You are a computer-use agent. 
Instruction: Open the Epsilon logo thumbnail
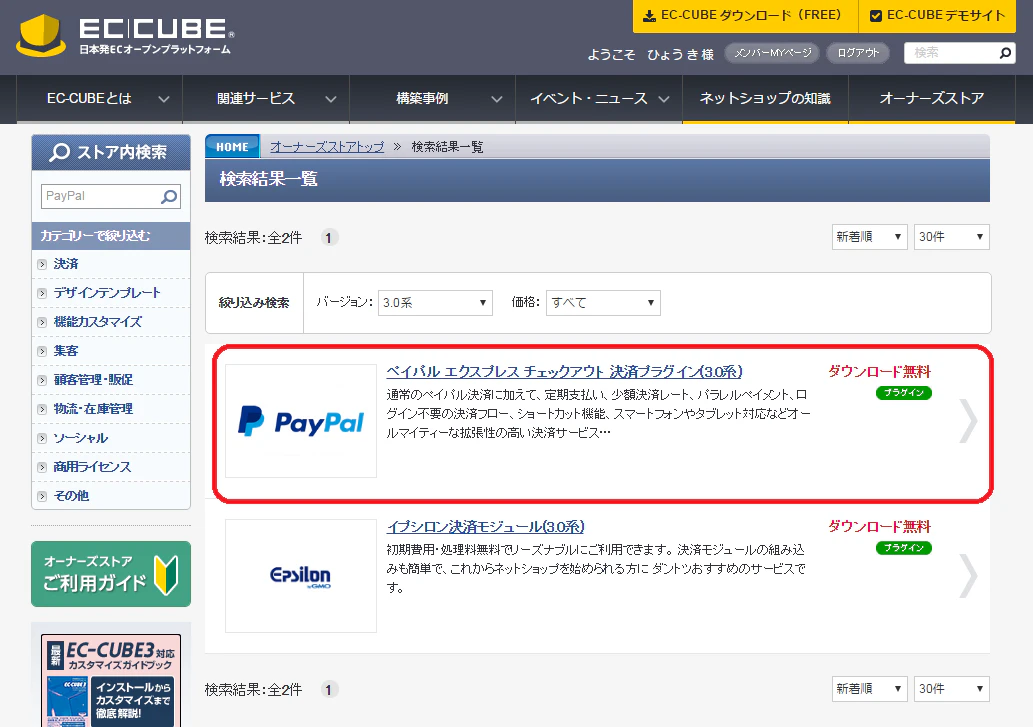301,576
